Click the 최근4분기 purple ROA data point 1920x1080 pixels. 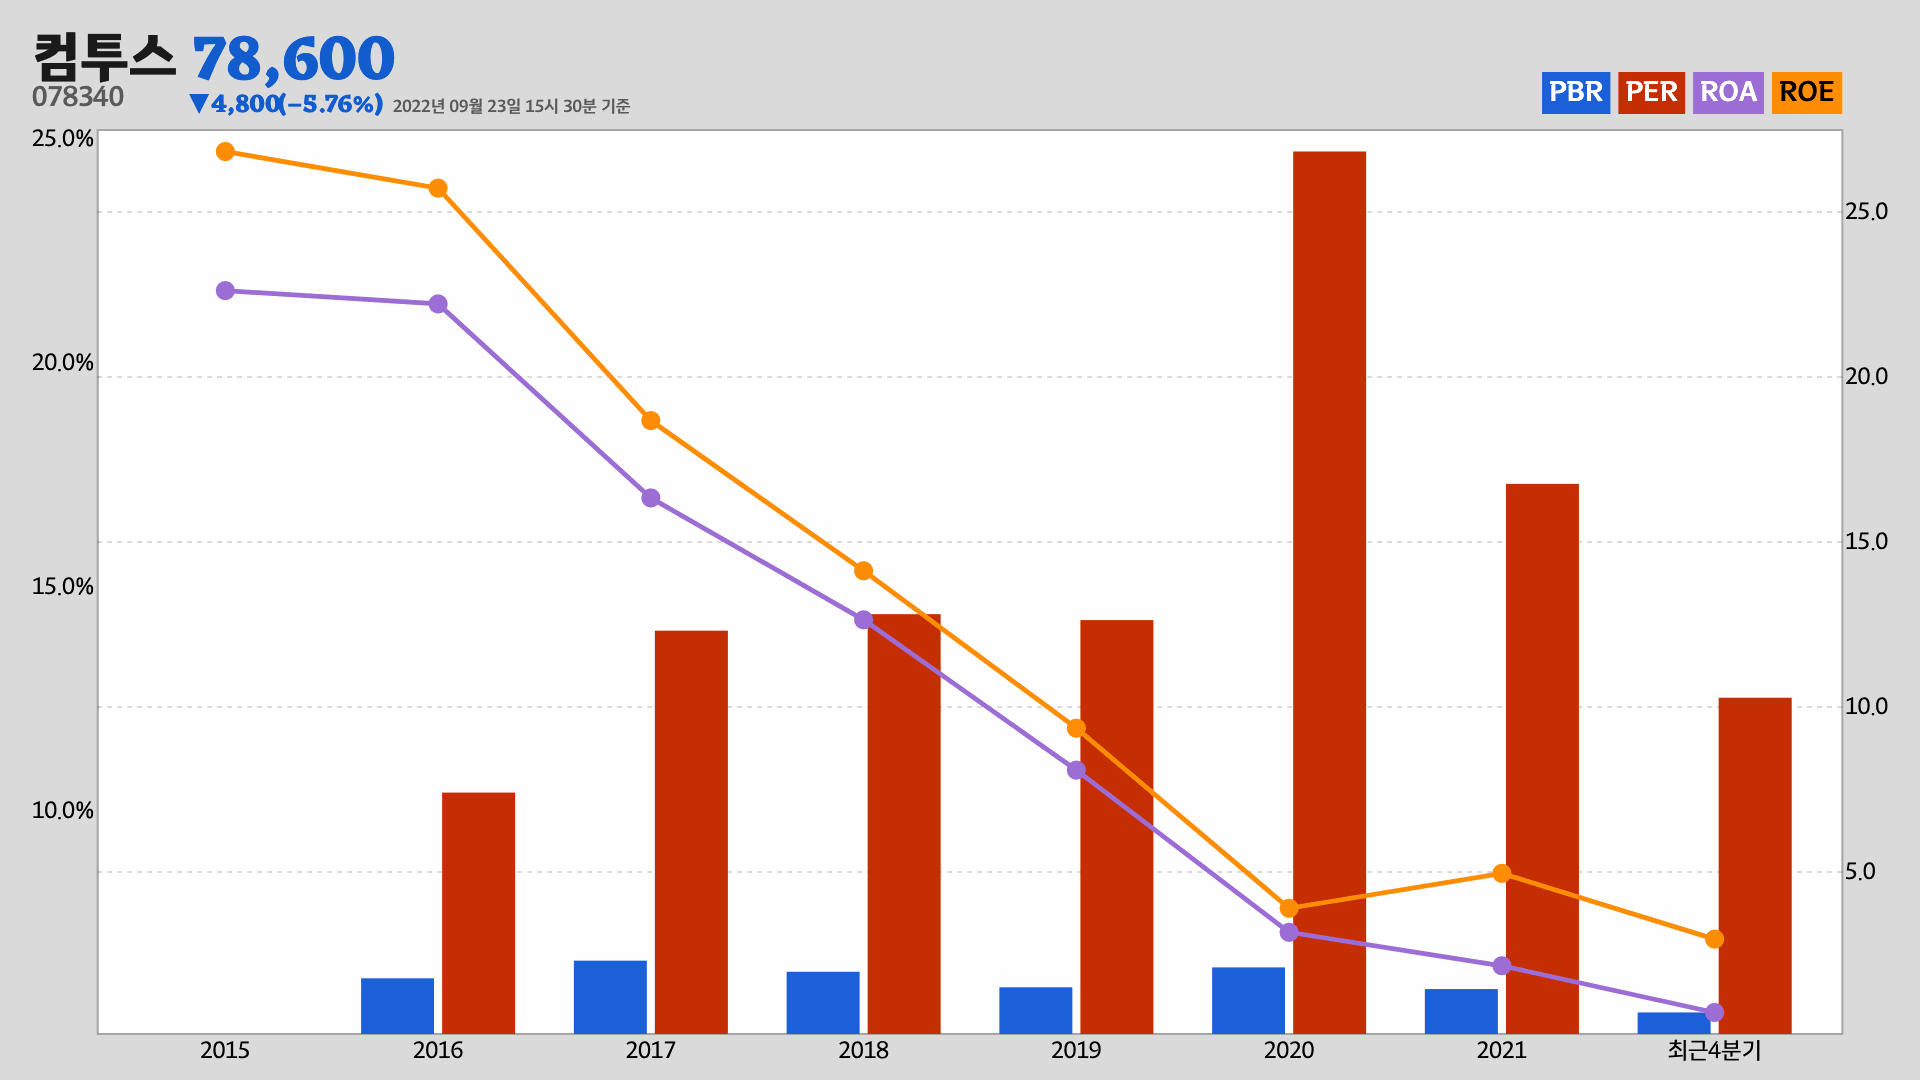tap(1714, 1013)
